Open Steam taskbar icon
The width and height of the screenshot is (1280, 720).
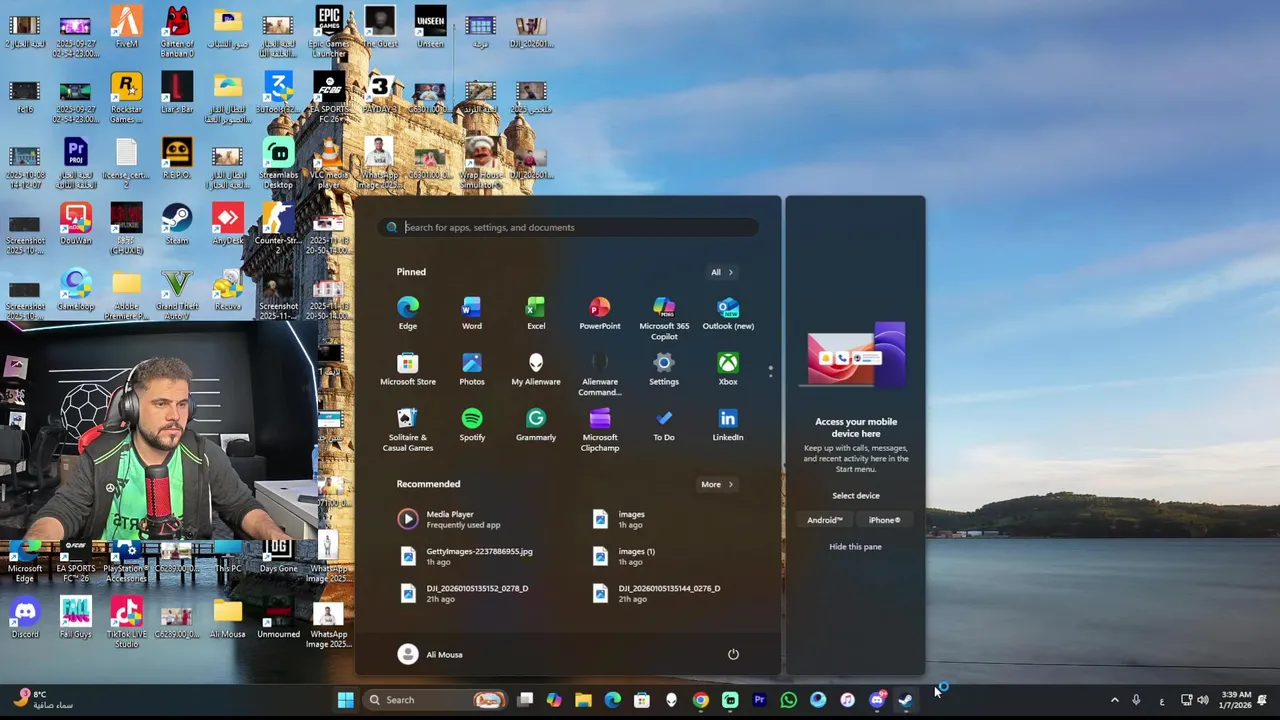906,700
